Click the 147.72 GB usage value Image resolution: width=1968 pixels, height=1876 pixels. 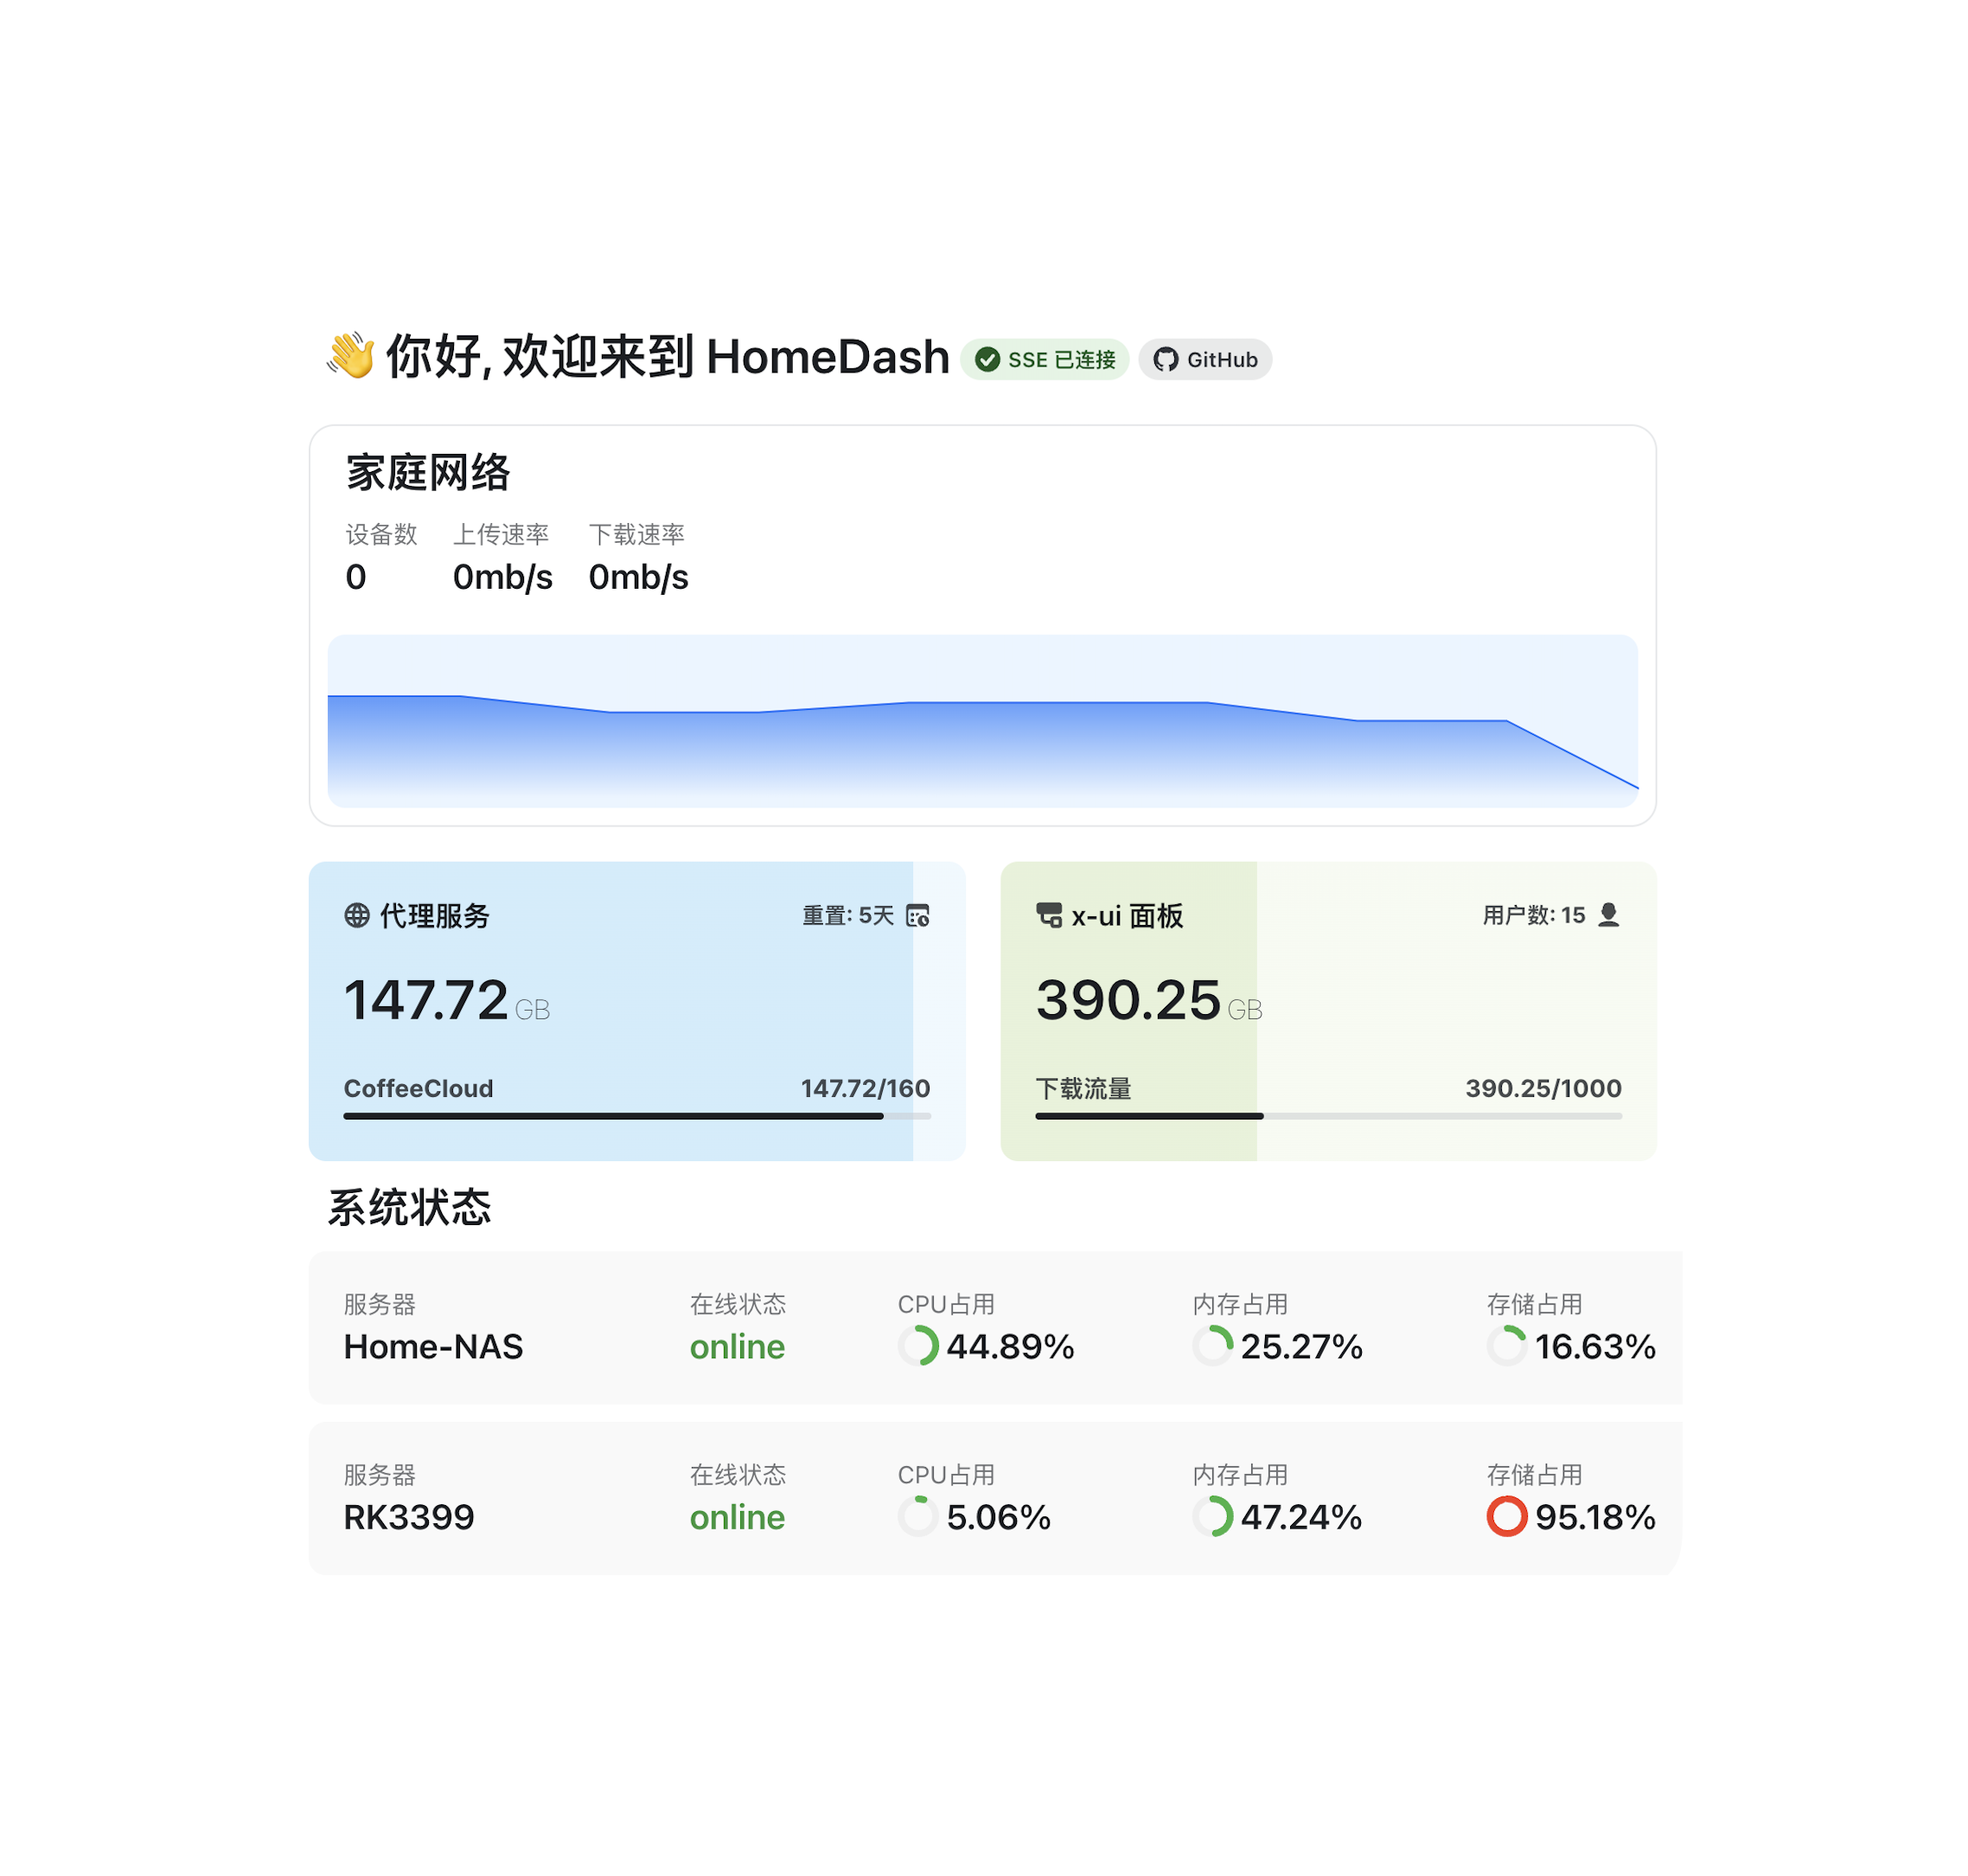(x=427, y=1001)
